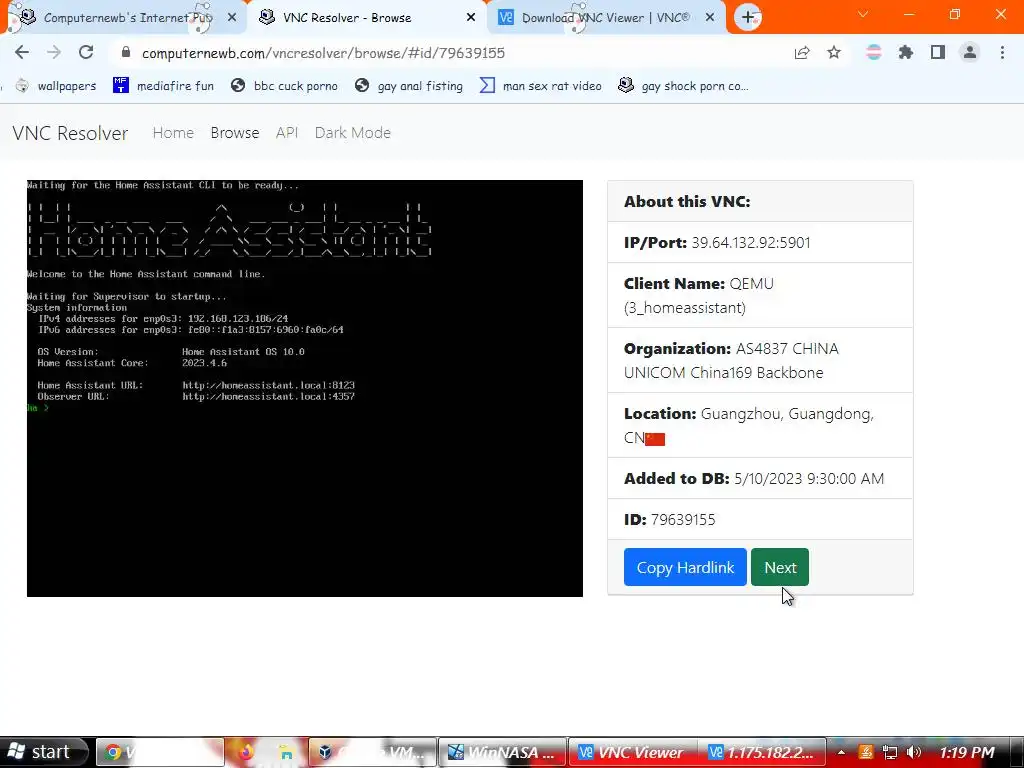Select the IP/Port value 39.64.132.92:5901

point(750,242)
